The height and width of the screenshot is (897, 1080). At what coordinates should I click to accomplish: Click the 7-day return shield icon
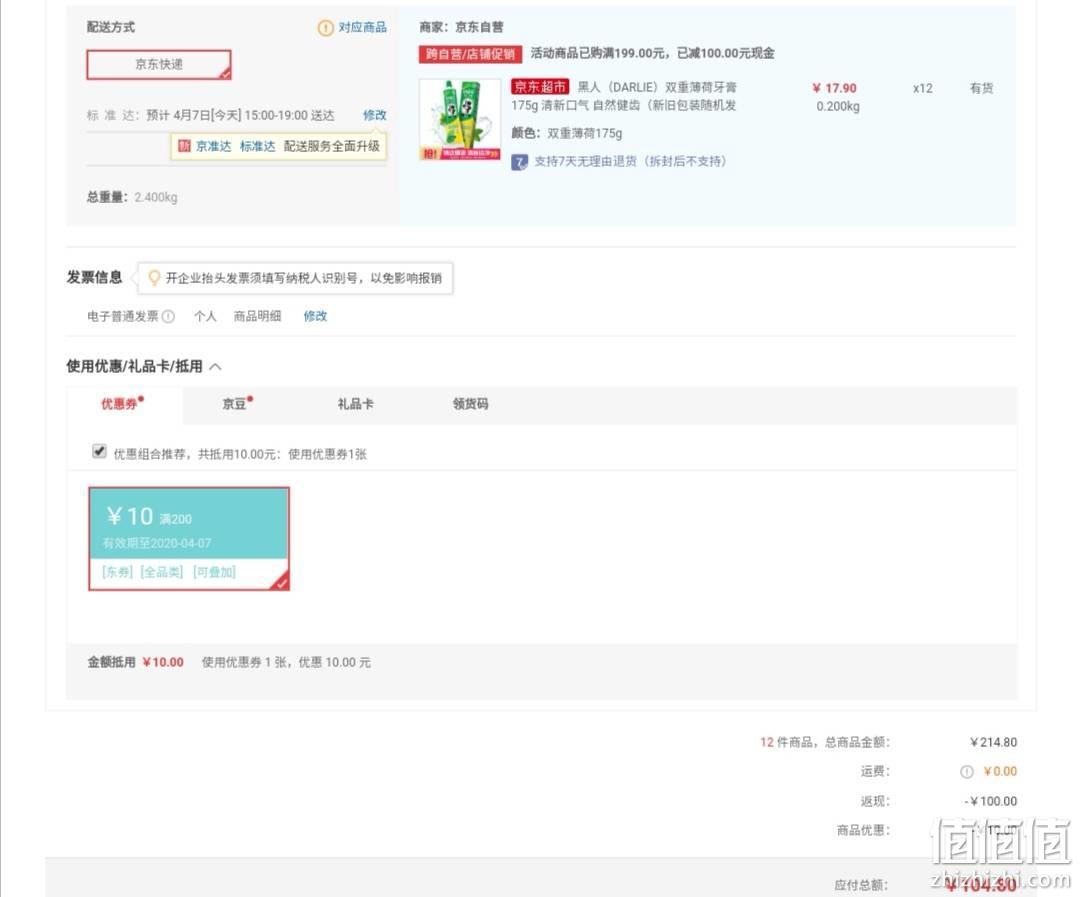[519, 162]
